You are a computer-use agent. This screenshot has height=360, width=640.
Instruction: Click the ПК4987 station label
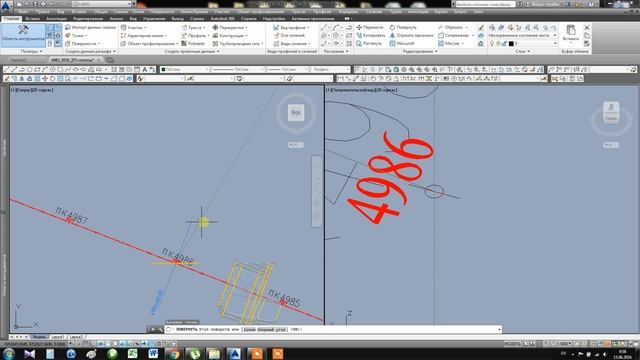pyautogui.click(x=71, y=215)
